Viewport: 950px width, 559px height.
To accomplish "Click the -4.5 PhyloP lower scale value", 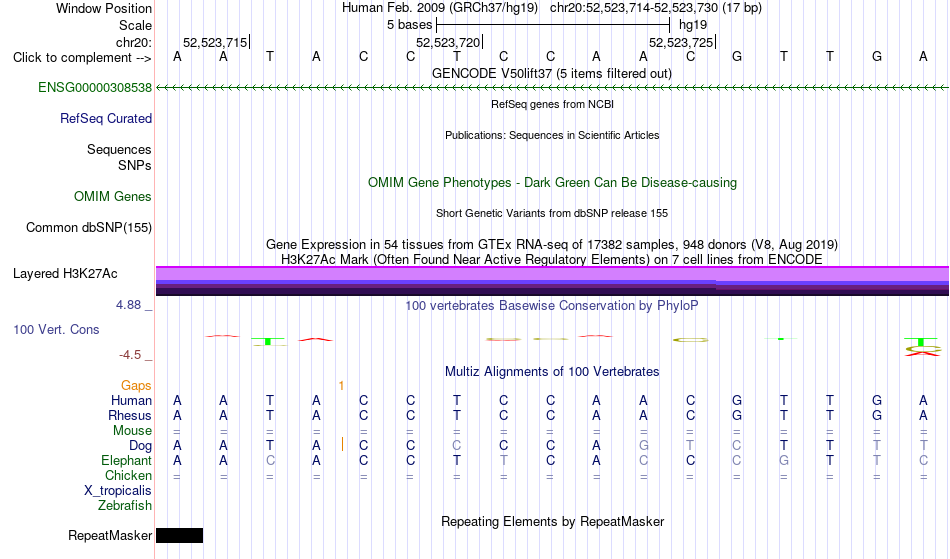I will pos(130,354).
